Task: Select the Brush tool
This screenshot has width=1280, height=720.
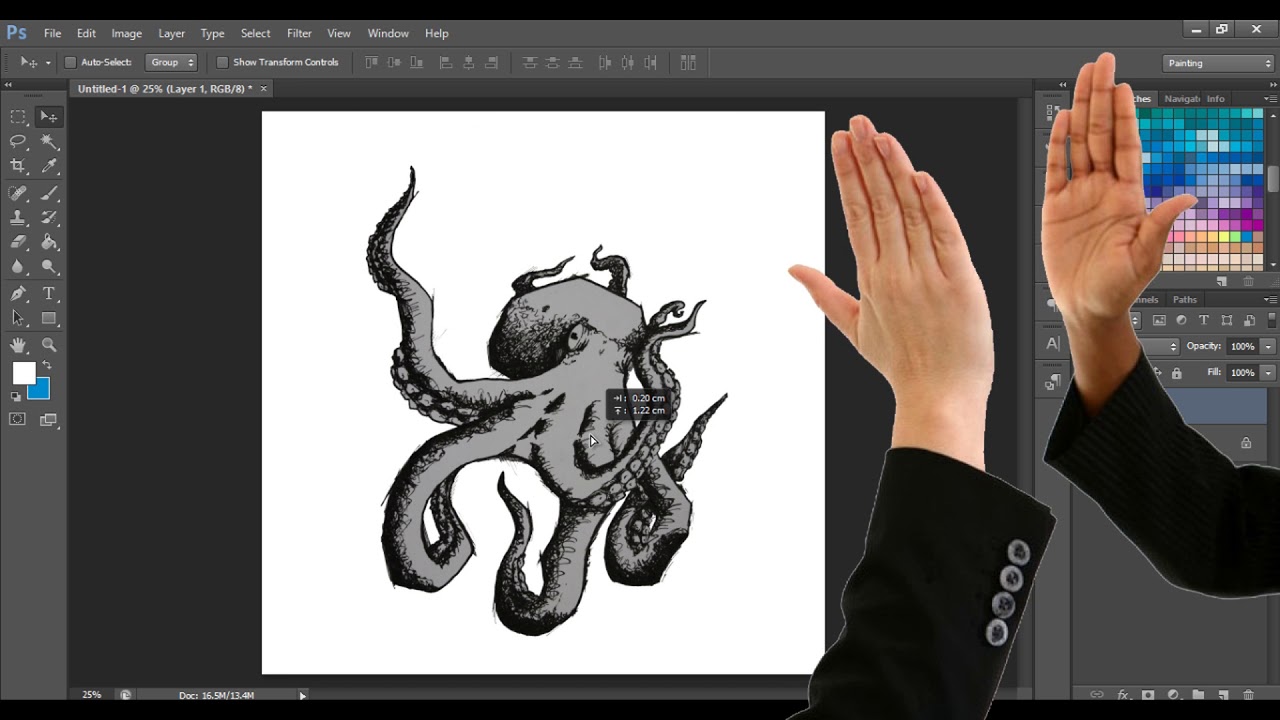Action: click(49, 193)
